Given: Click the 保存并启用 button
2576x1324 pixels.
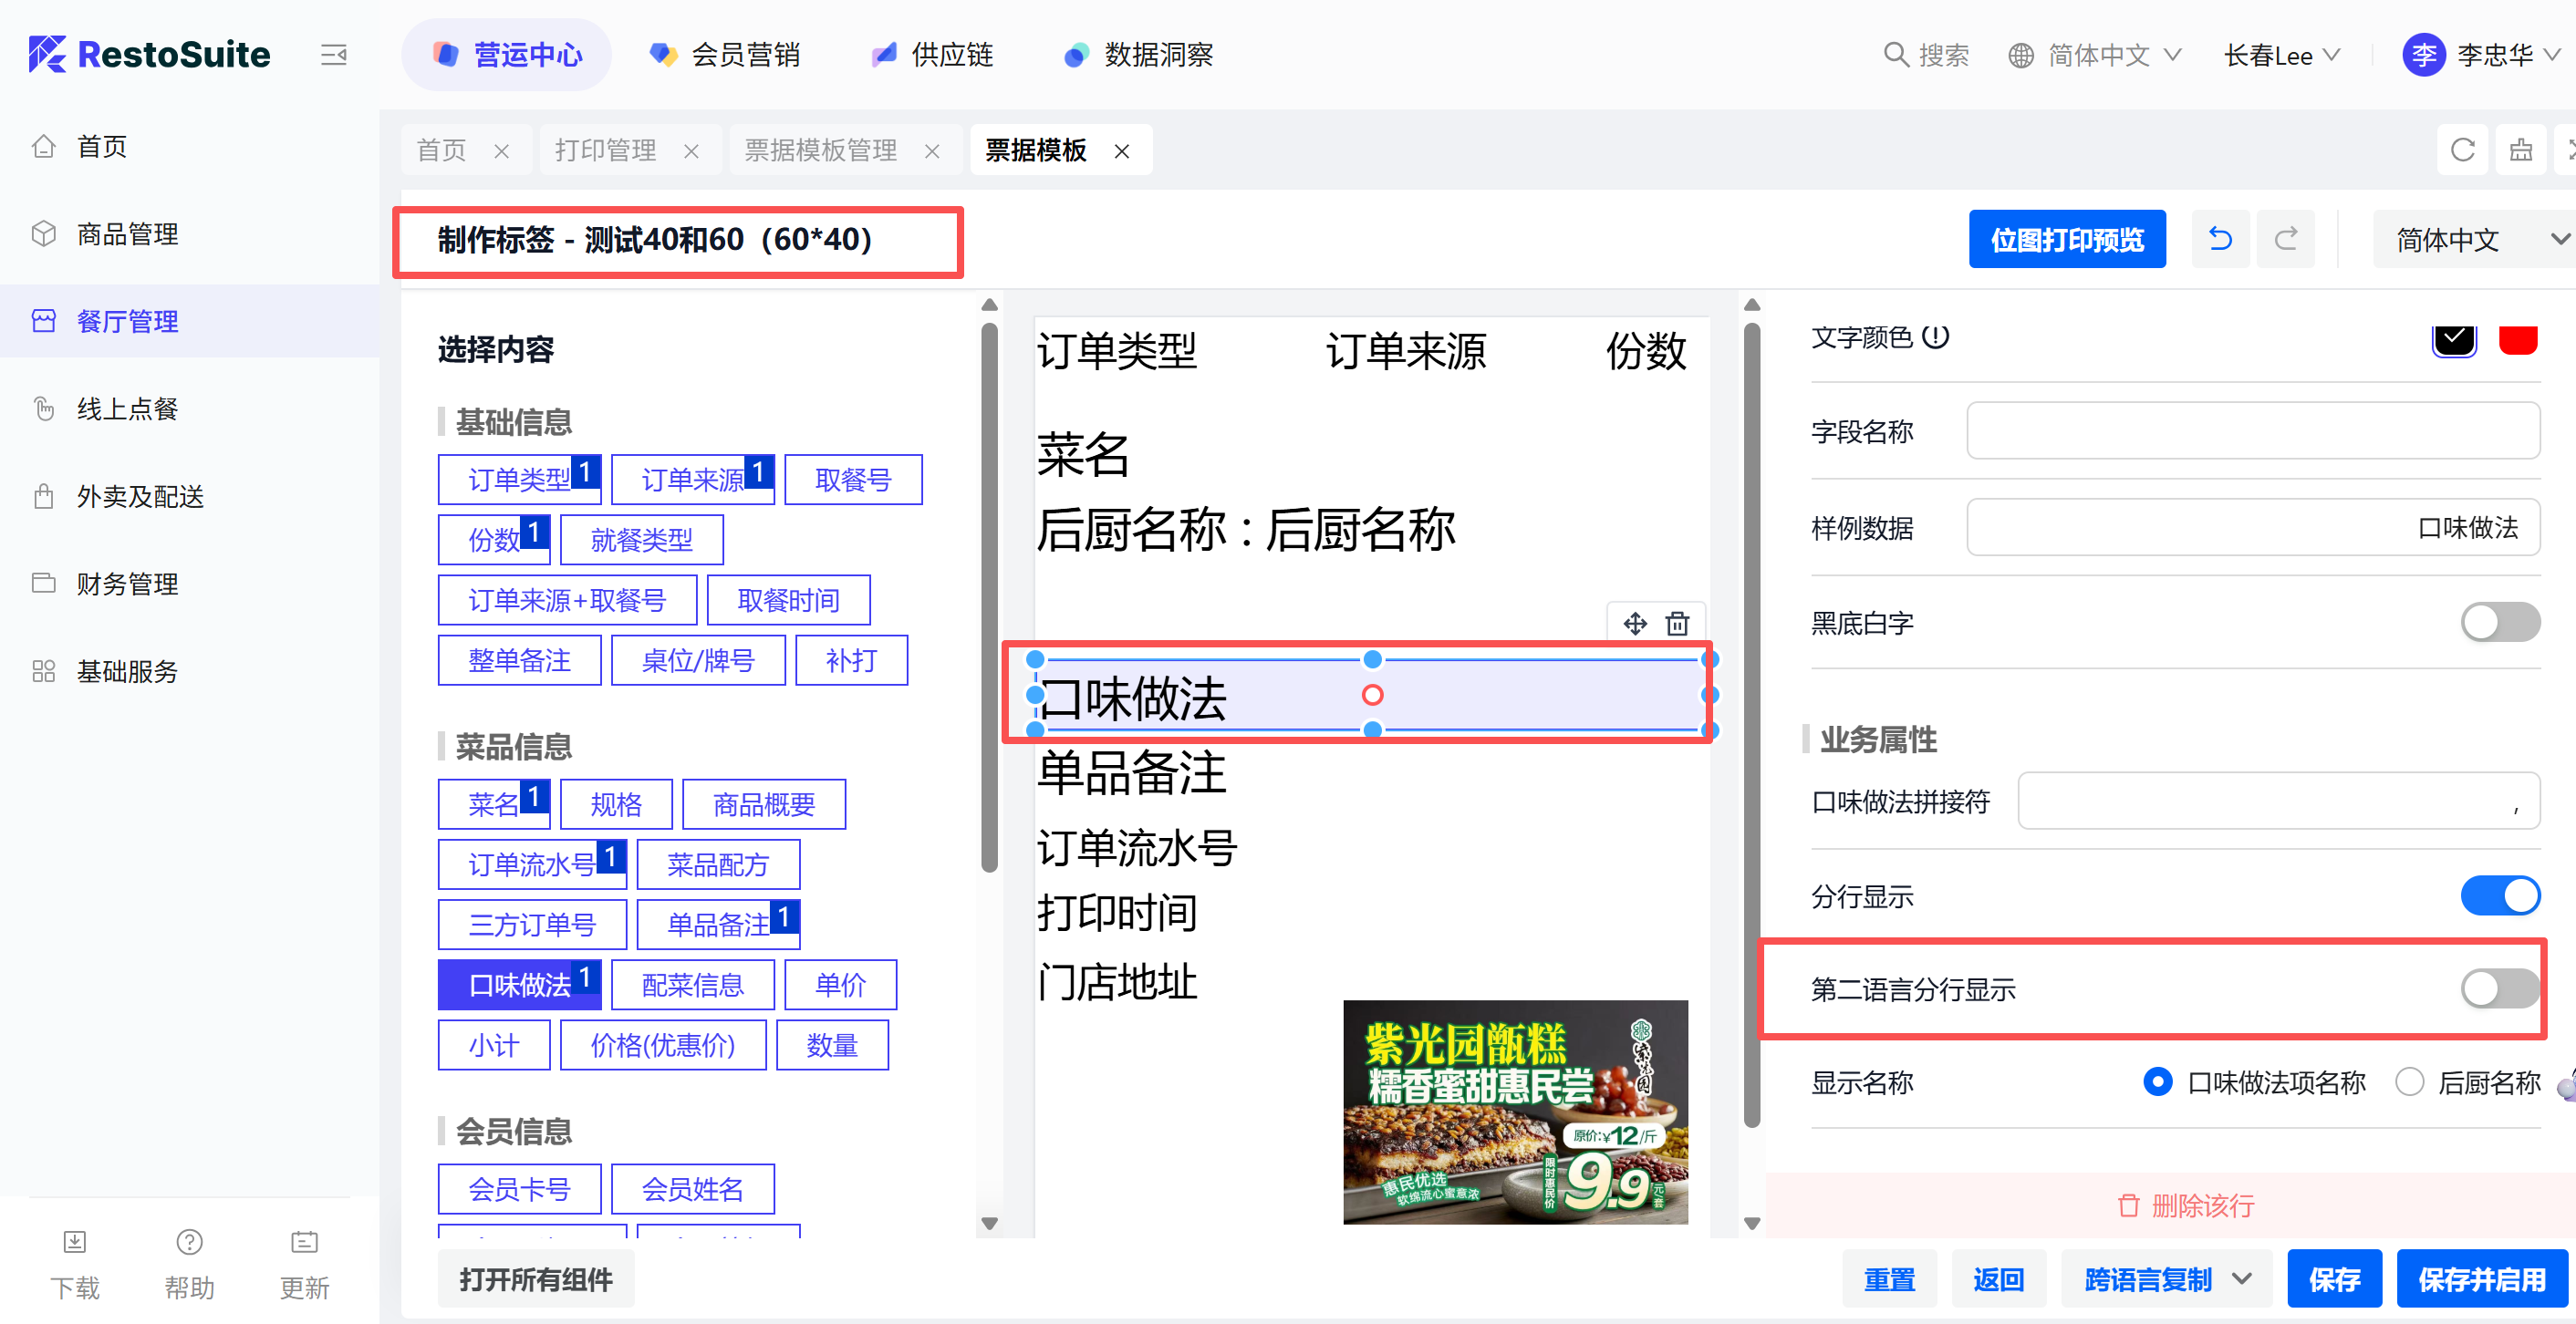Looking at the screenshot, I should [2481, 1279].
